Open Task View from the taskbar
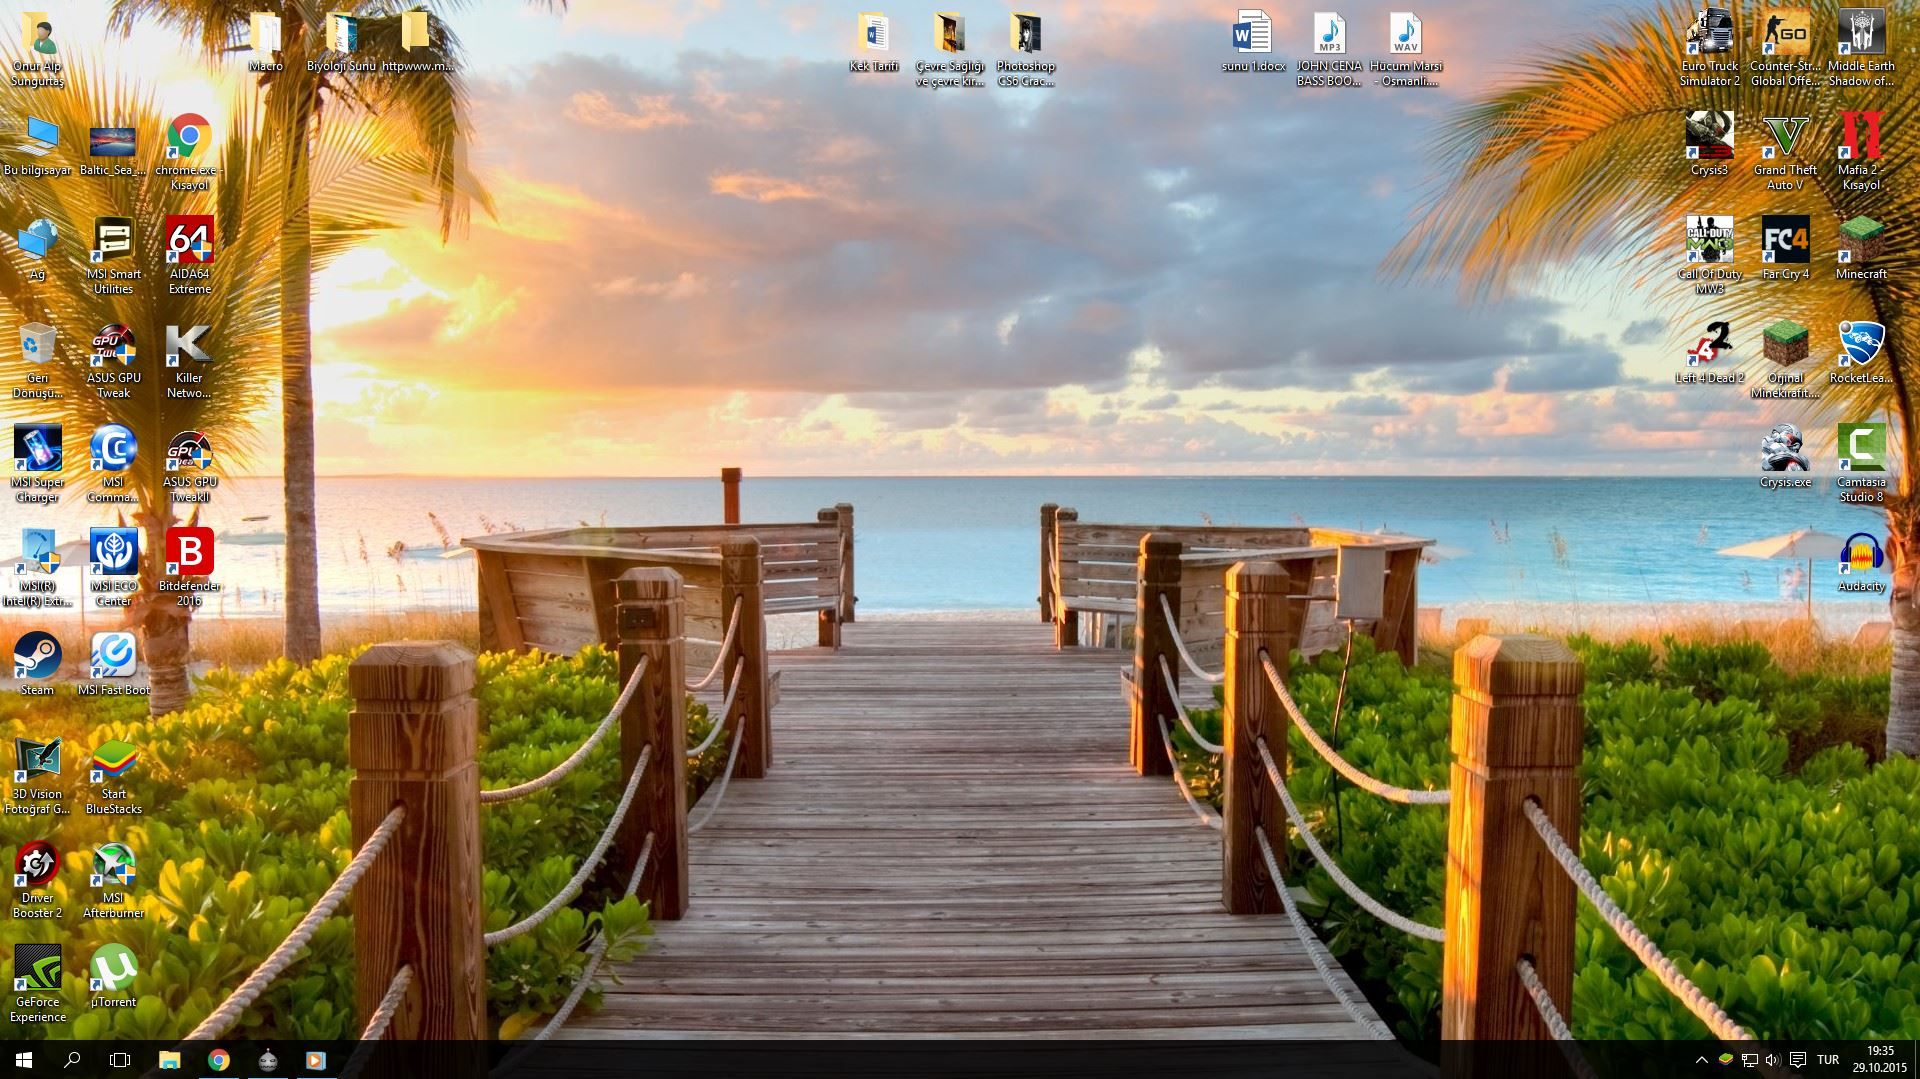The width and height of the screenshot is (1920, 1079). tap(120, 1060)
